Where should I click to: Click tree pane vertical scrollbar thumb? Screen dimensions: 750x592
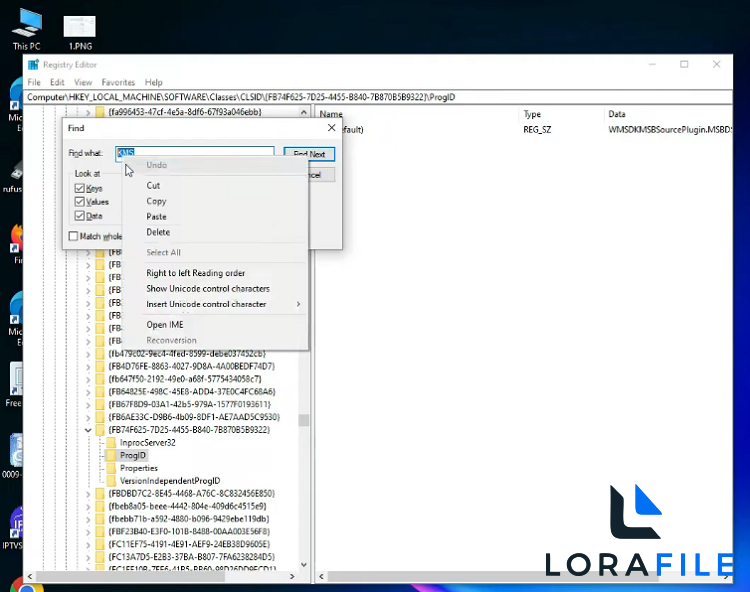pyautogui.click(x=303, y=420)
